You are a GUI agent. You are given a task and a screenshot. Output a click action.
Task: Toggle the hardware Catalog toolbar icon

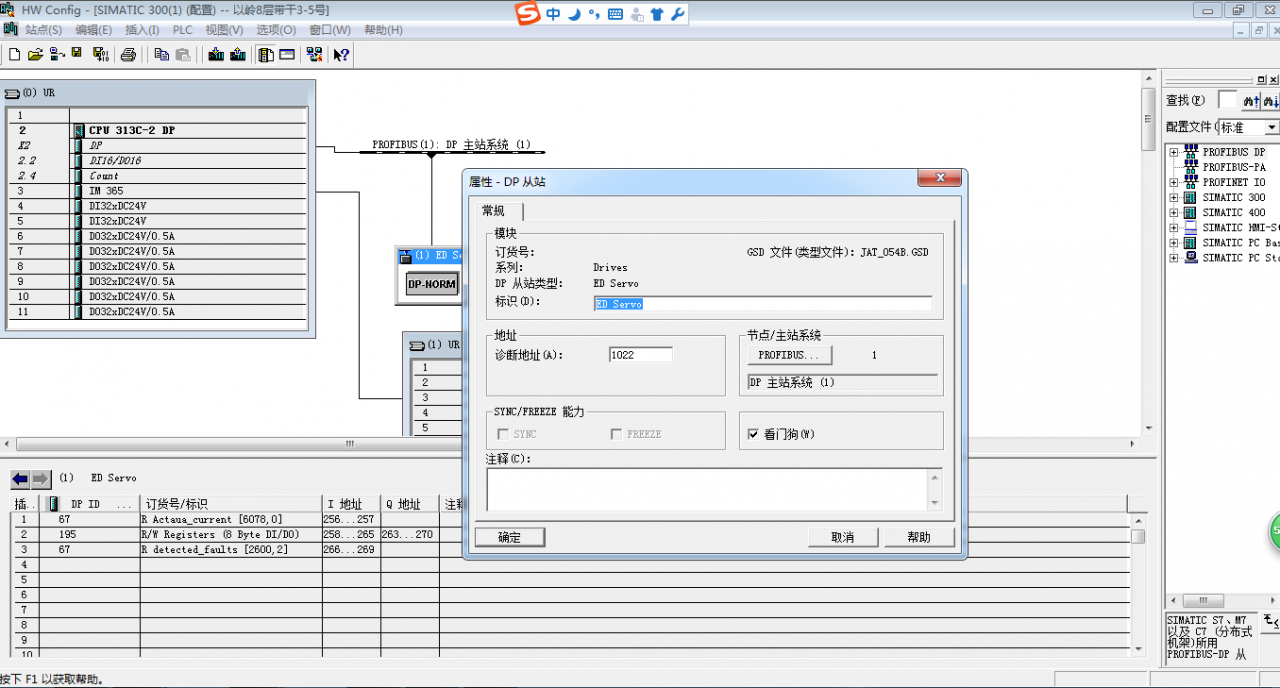point(265,54)
